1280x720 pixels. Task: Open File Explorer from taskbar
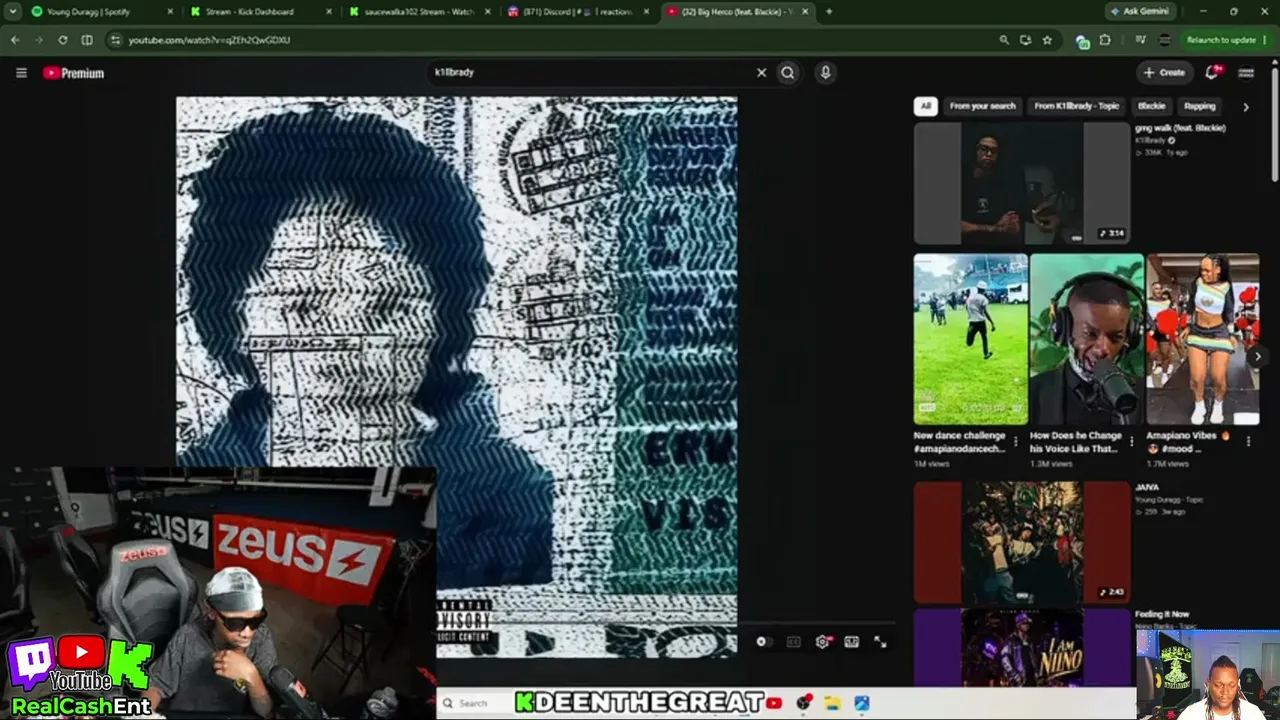click(832, 703)
